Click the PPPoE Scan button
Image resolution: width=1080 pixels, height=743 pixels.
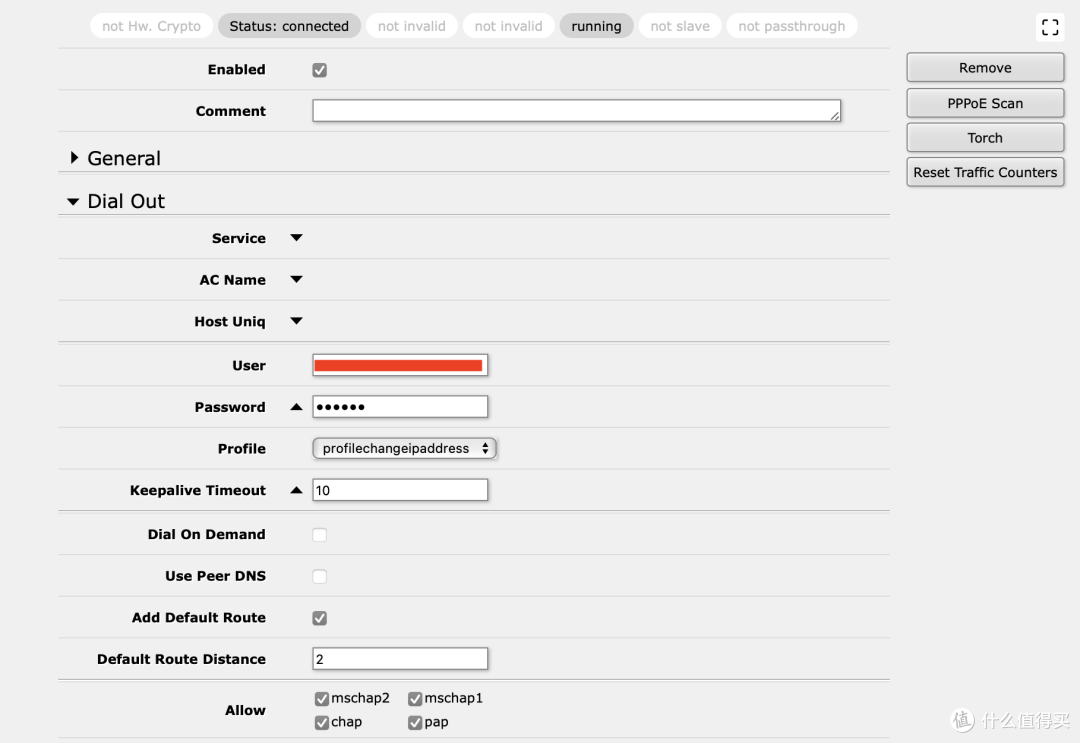985,103
